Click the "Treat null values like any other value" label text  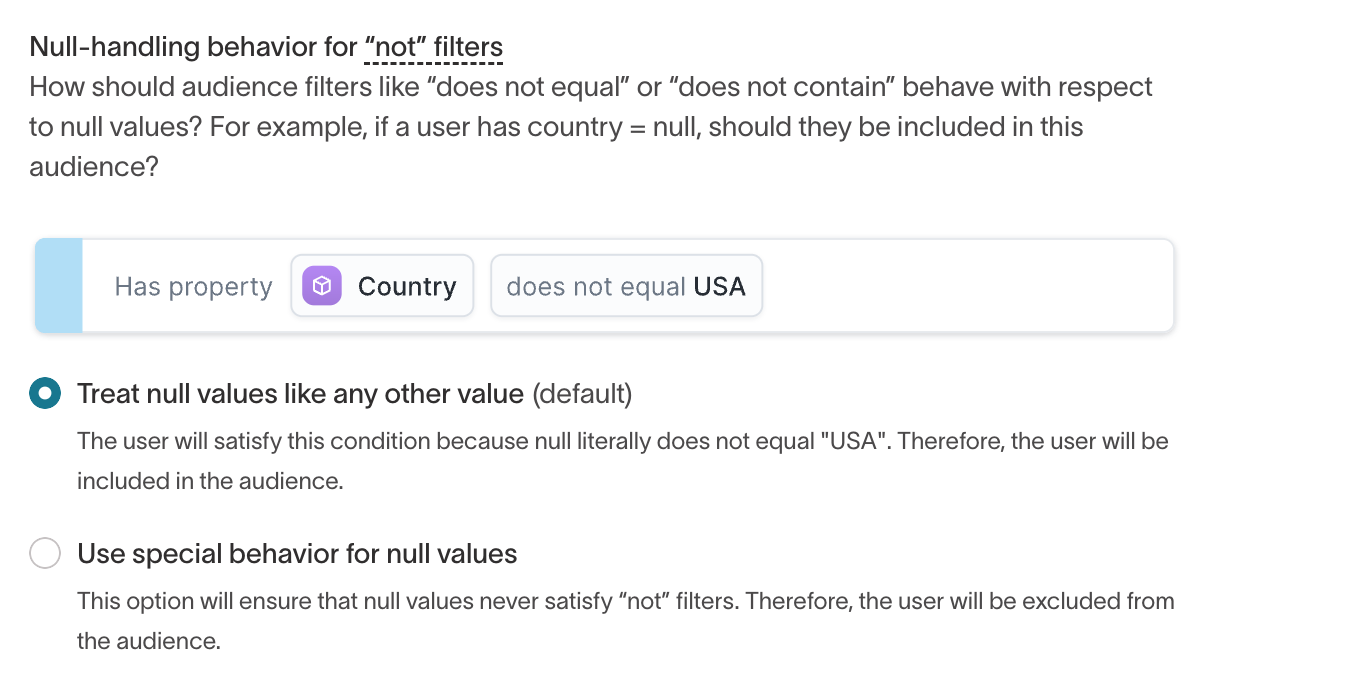click(x=300, y=394)
